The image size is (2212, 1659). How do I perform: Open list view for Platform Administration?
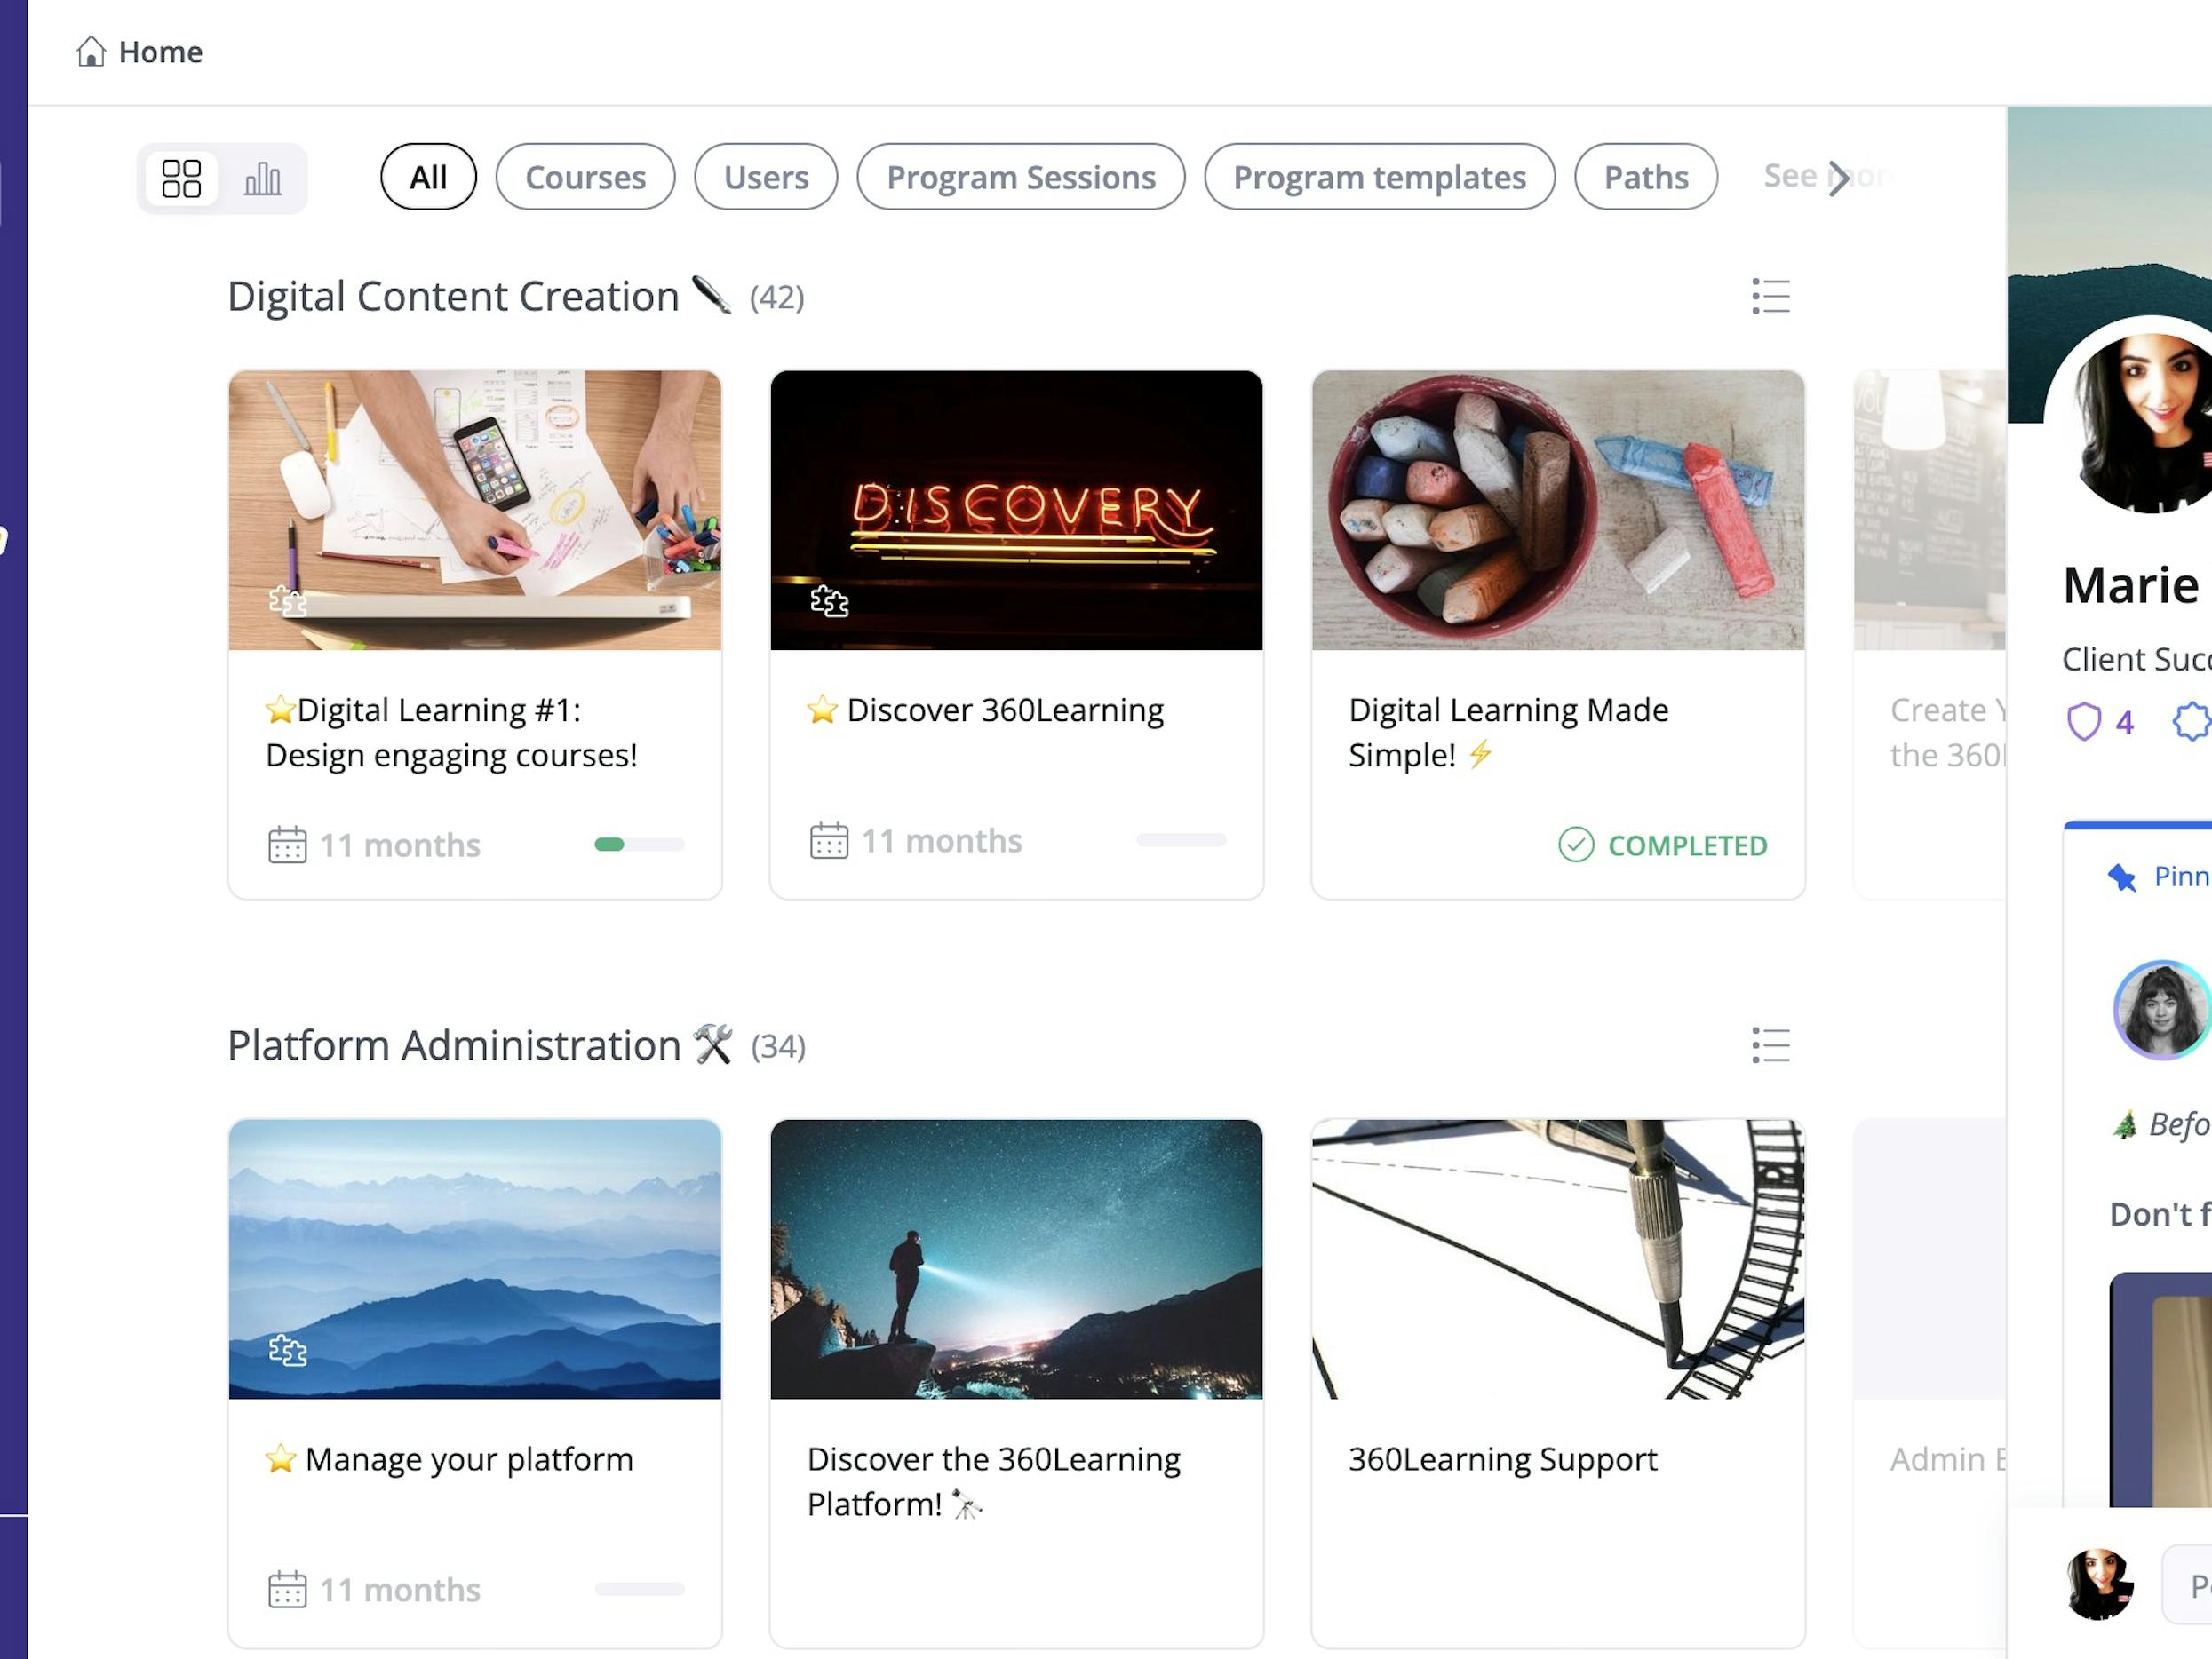(1770, 1045)
